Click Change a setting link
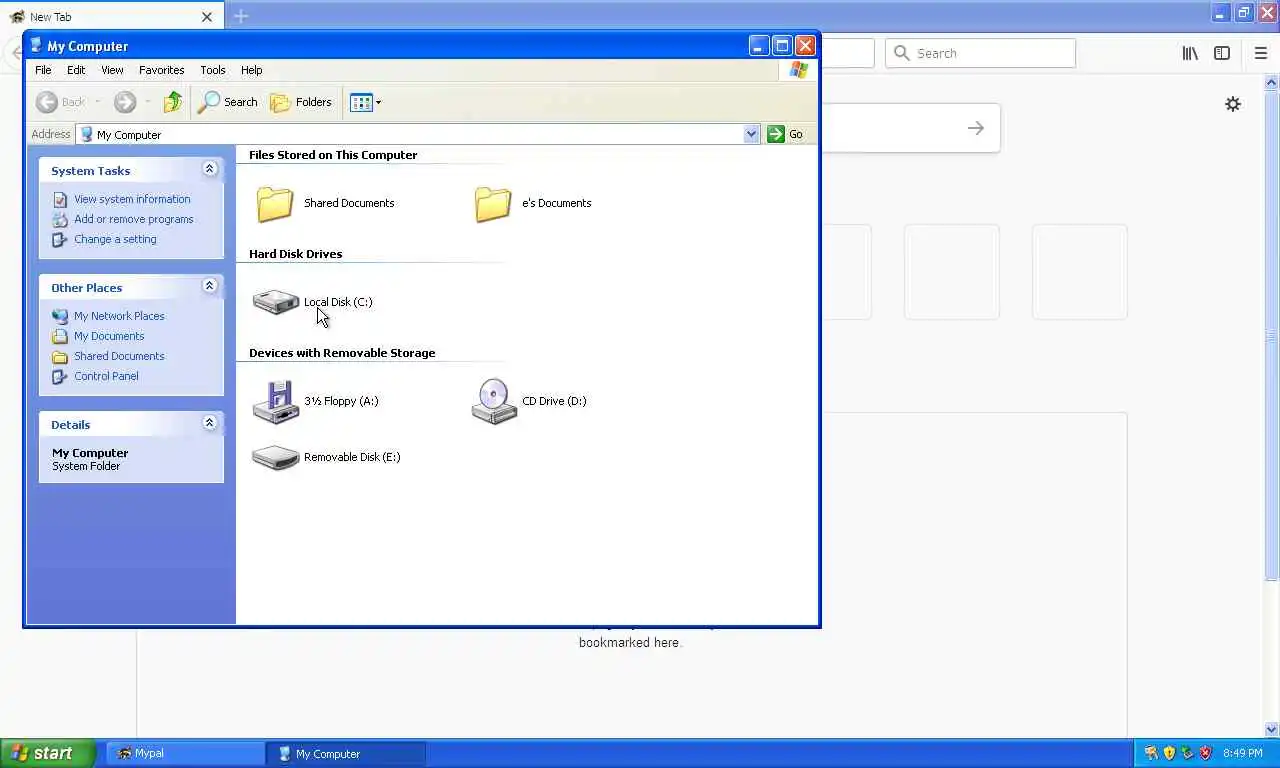This screenshot has width=1280, height=768. (115, 239)
